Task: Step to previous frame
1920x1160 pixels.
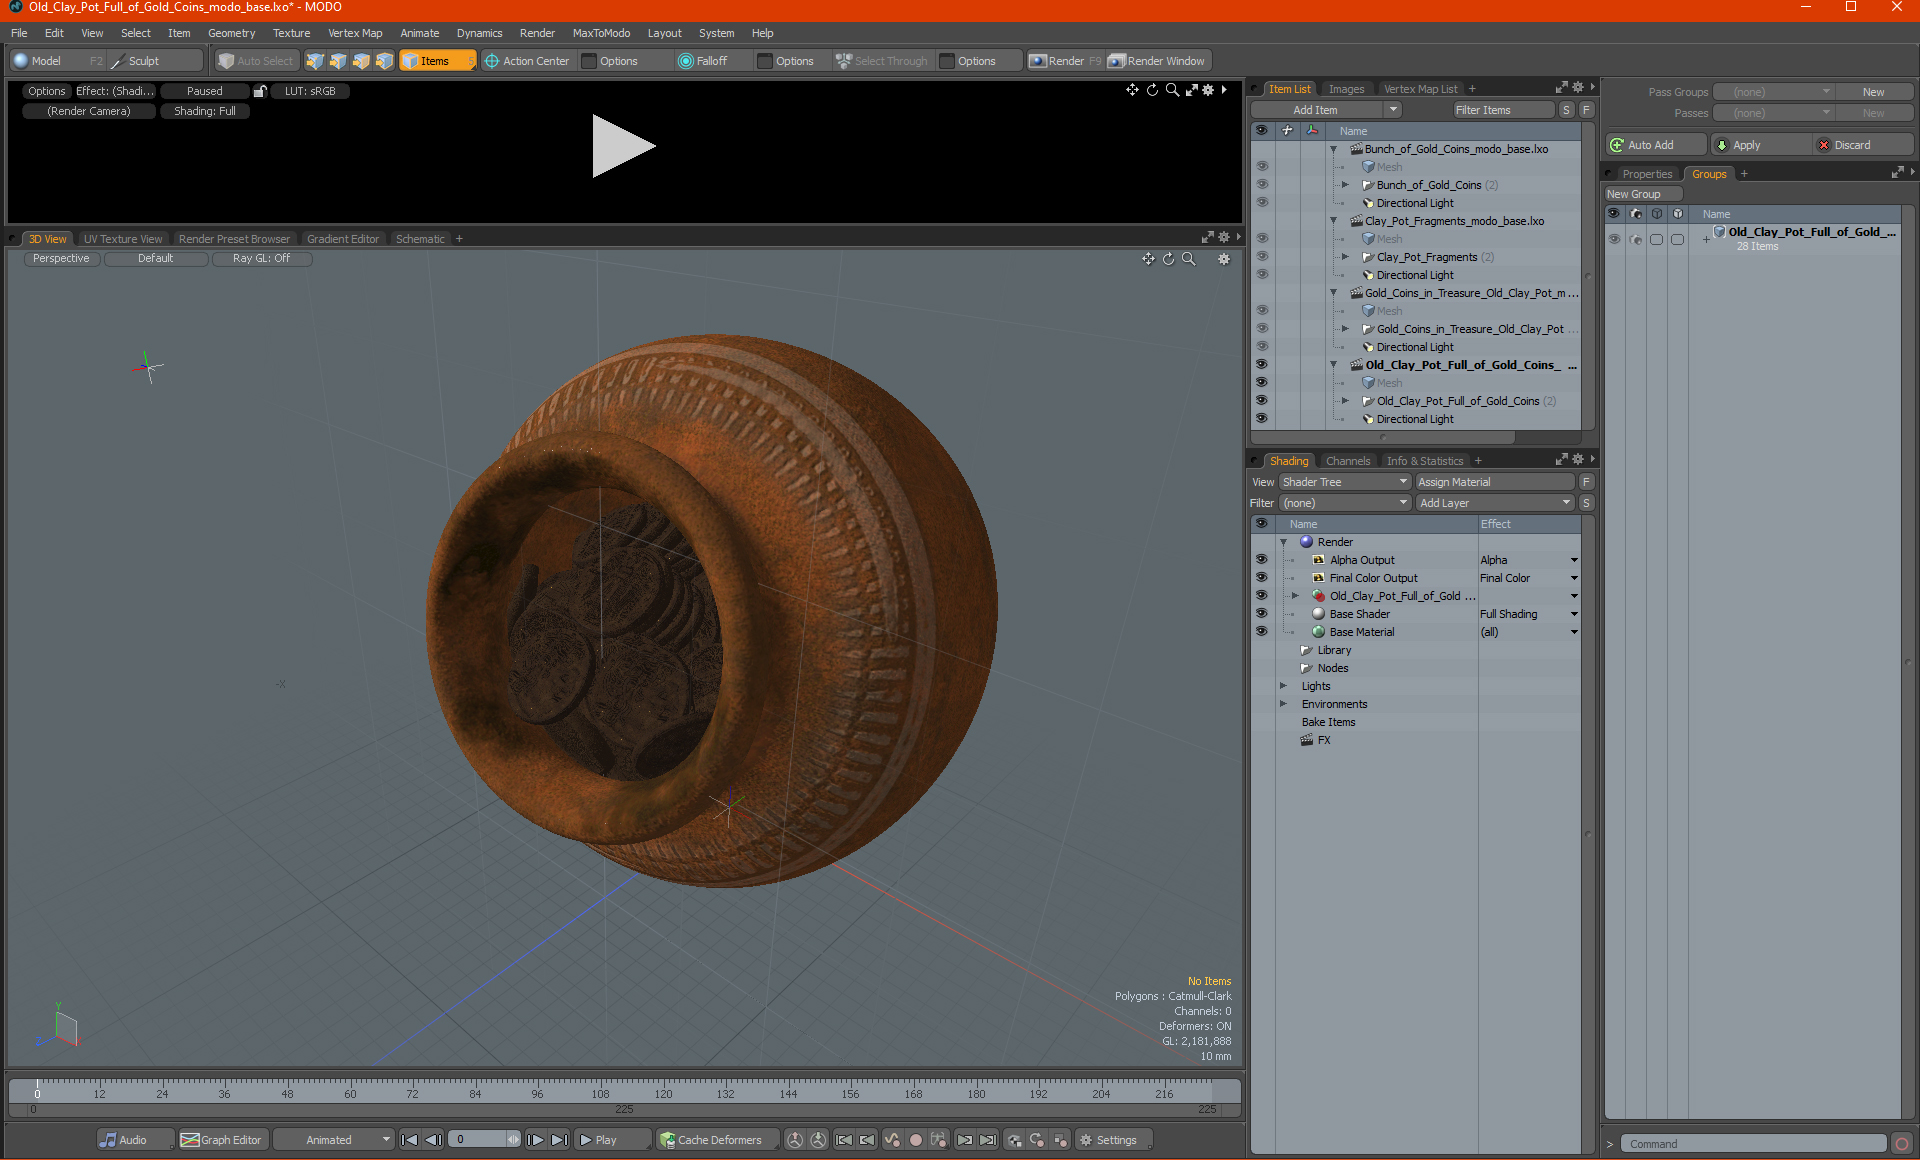Action: (433, 1140)
